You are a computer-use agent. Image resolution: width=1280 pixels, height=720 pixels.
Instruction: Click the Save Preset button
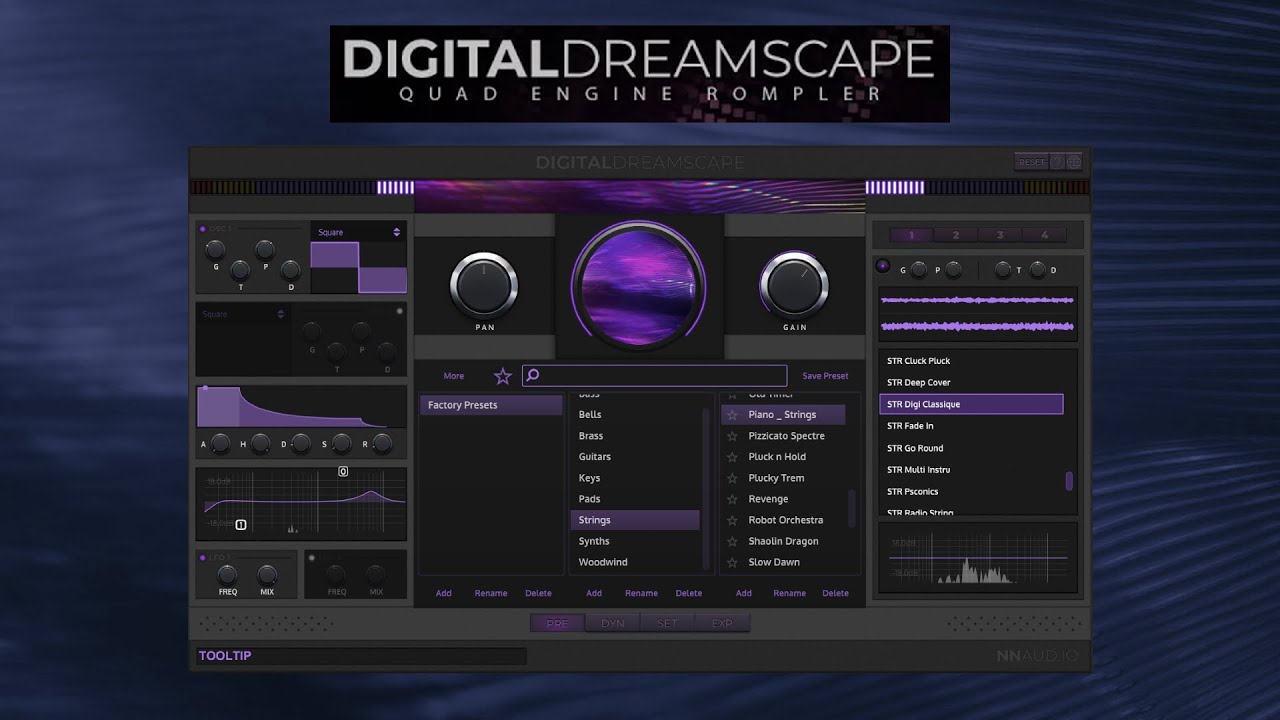pos(825,376)
